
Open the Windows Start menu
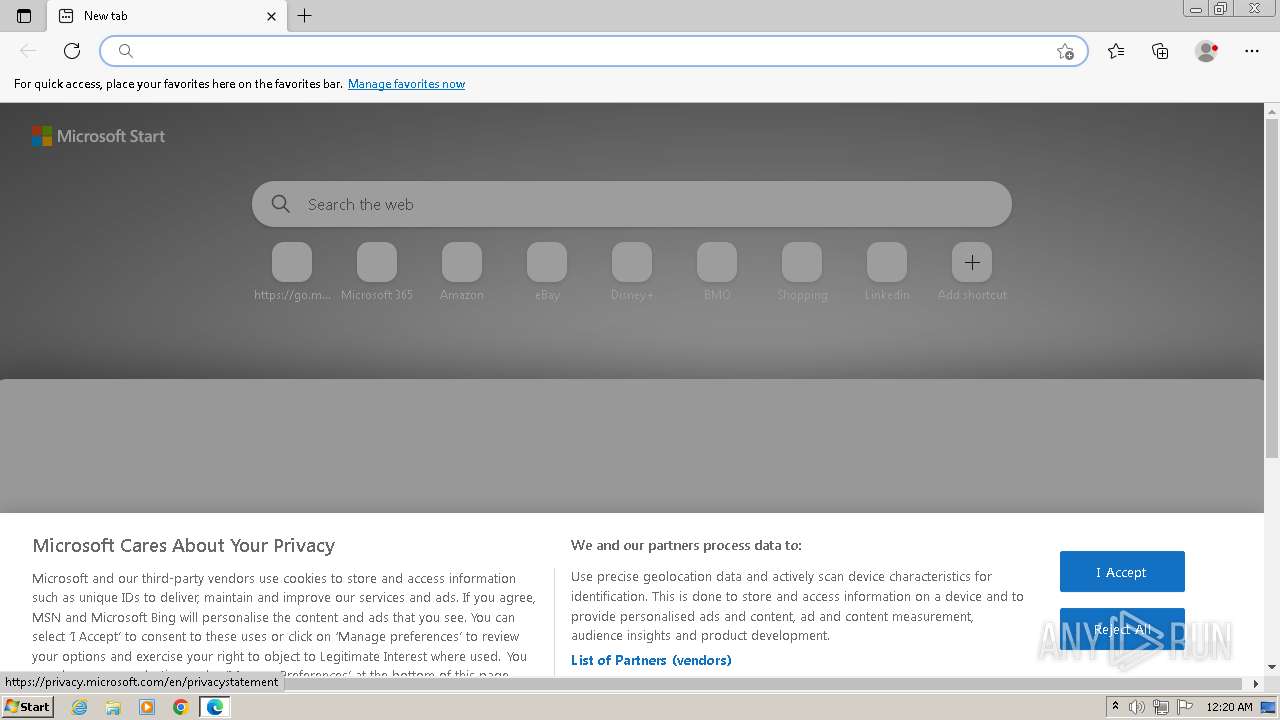tap(27, 707)
